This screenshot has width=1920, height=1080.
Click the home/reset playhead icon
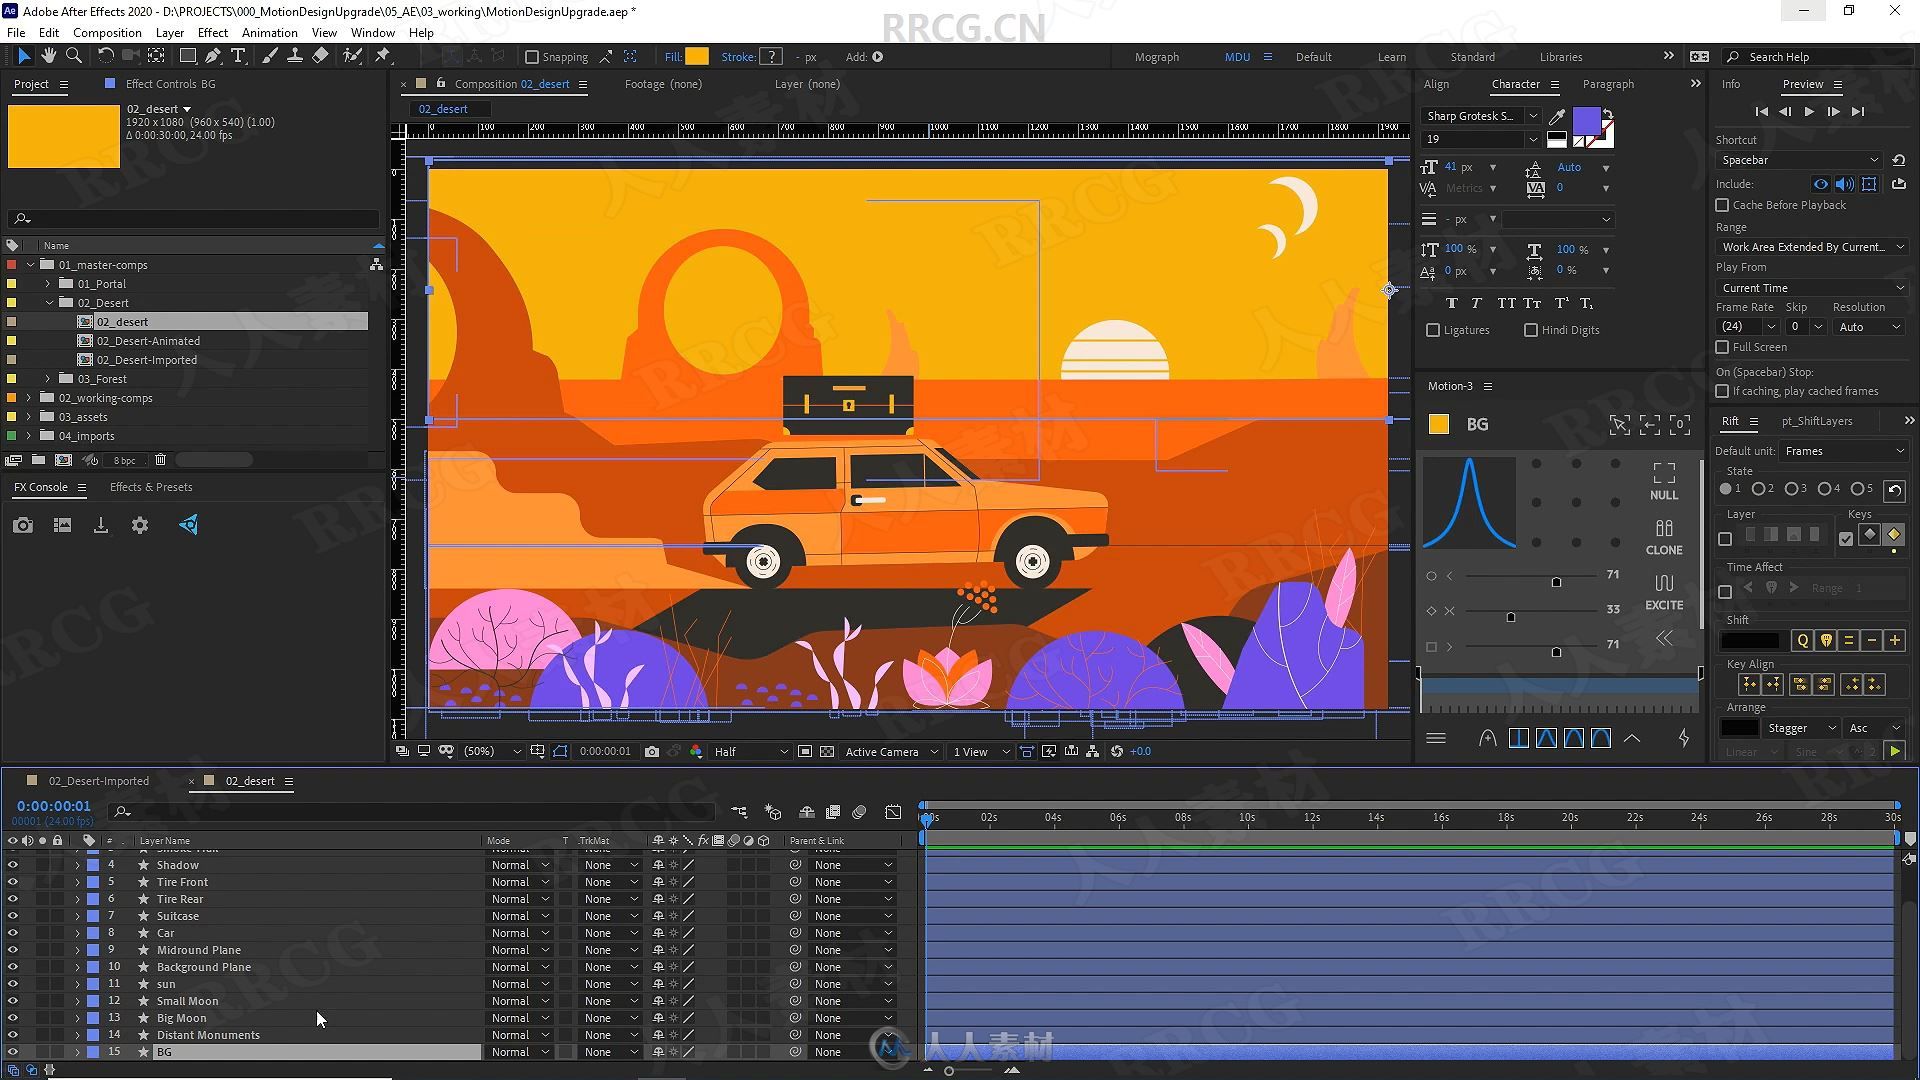click(x=1760, y=111)
